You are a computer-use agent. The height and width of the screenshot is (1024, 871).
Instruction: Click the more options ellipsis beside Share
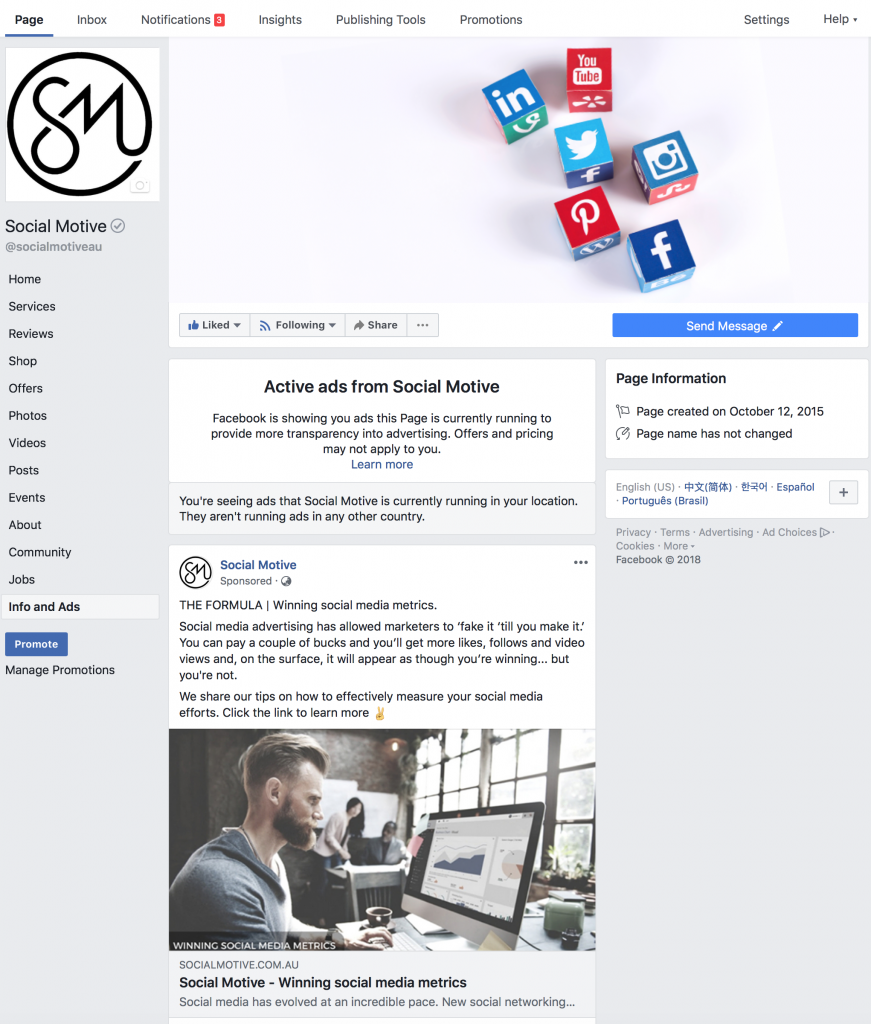click(x=422, y=325)
